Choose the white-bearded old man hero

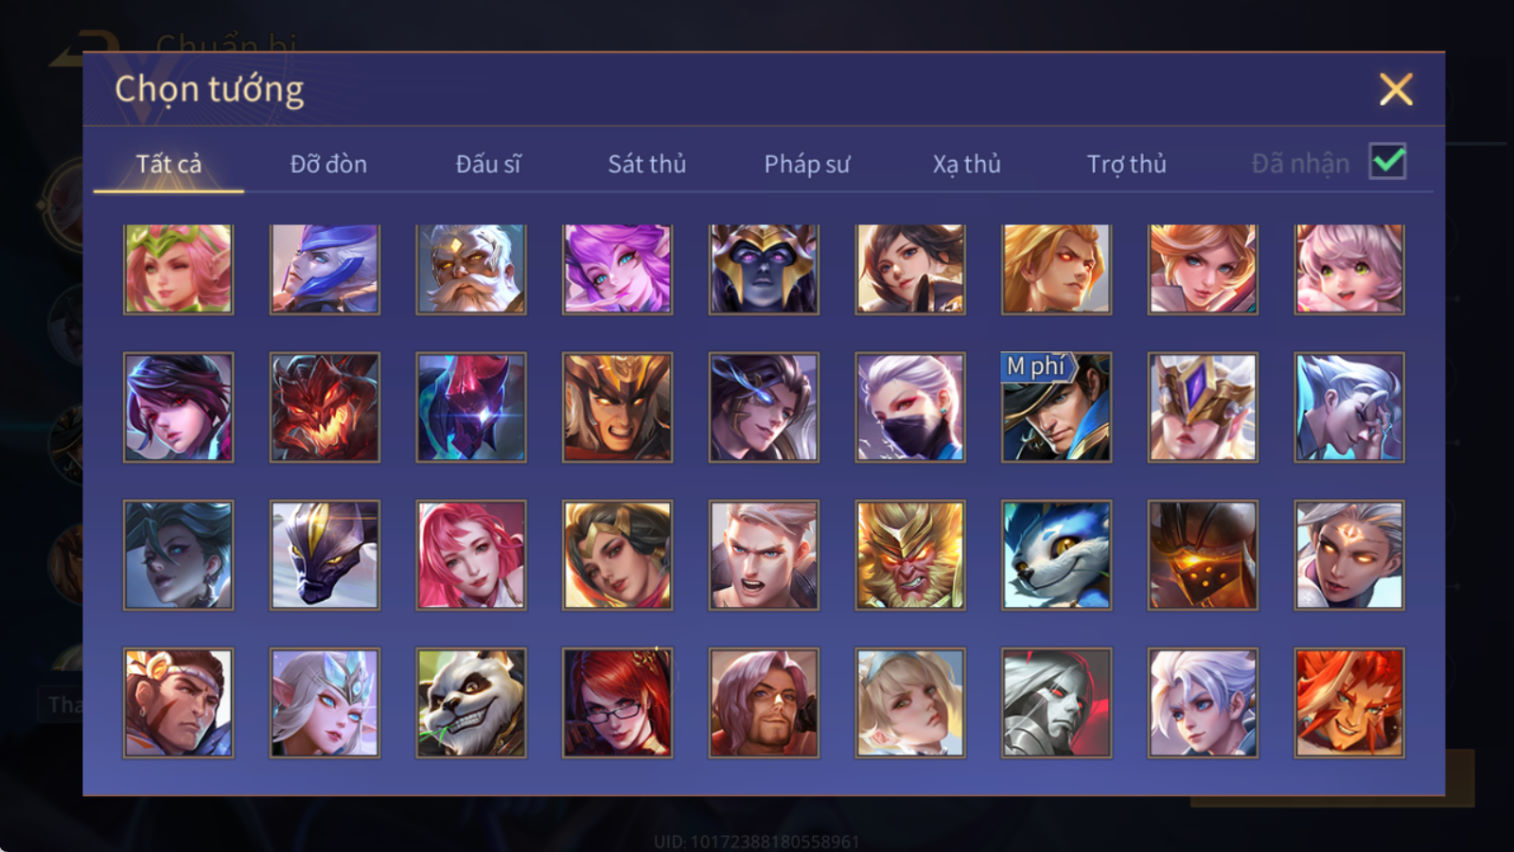pos(471,269)
